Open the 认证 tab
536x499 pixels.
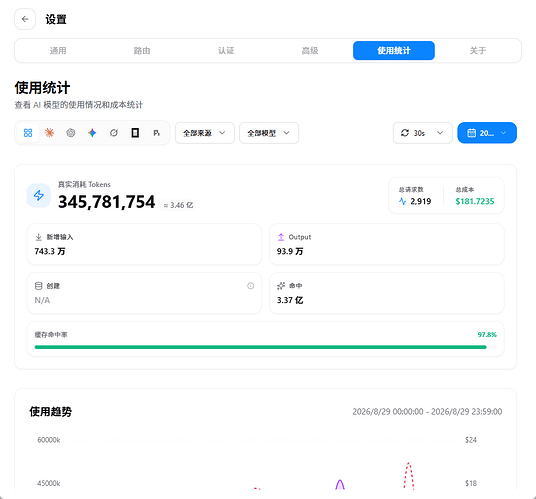(x=226, y=51)
